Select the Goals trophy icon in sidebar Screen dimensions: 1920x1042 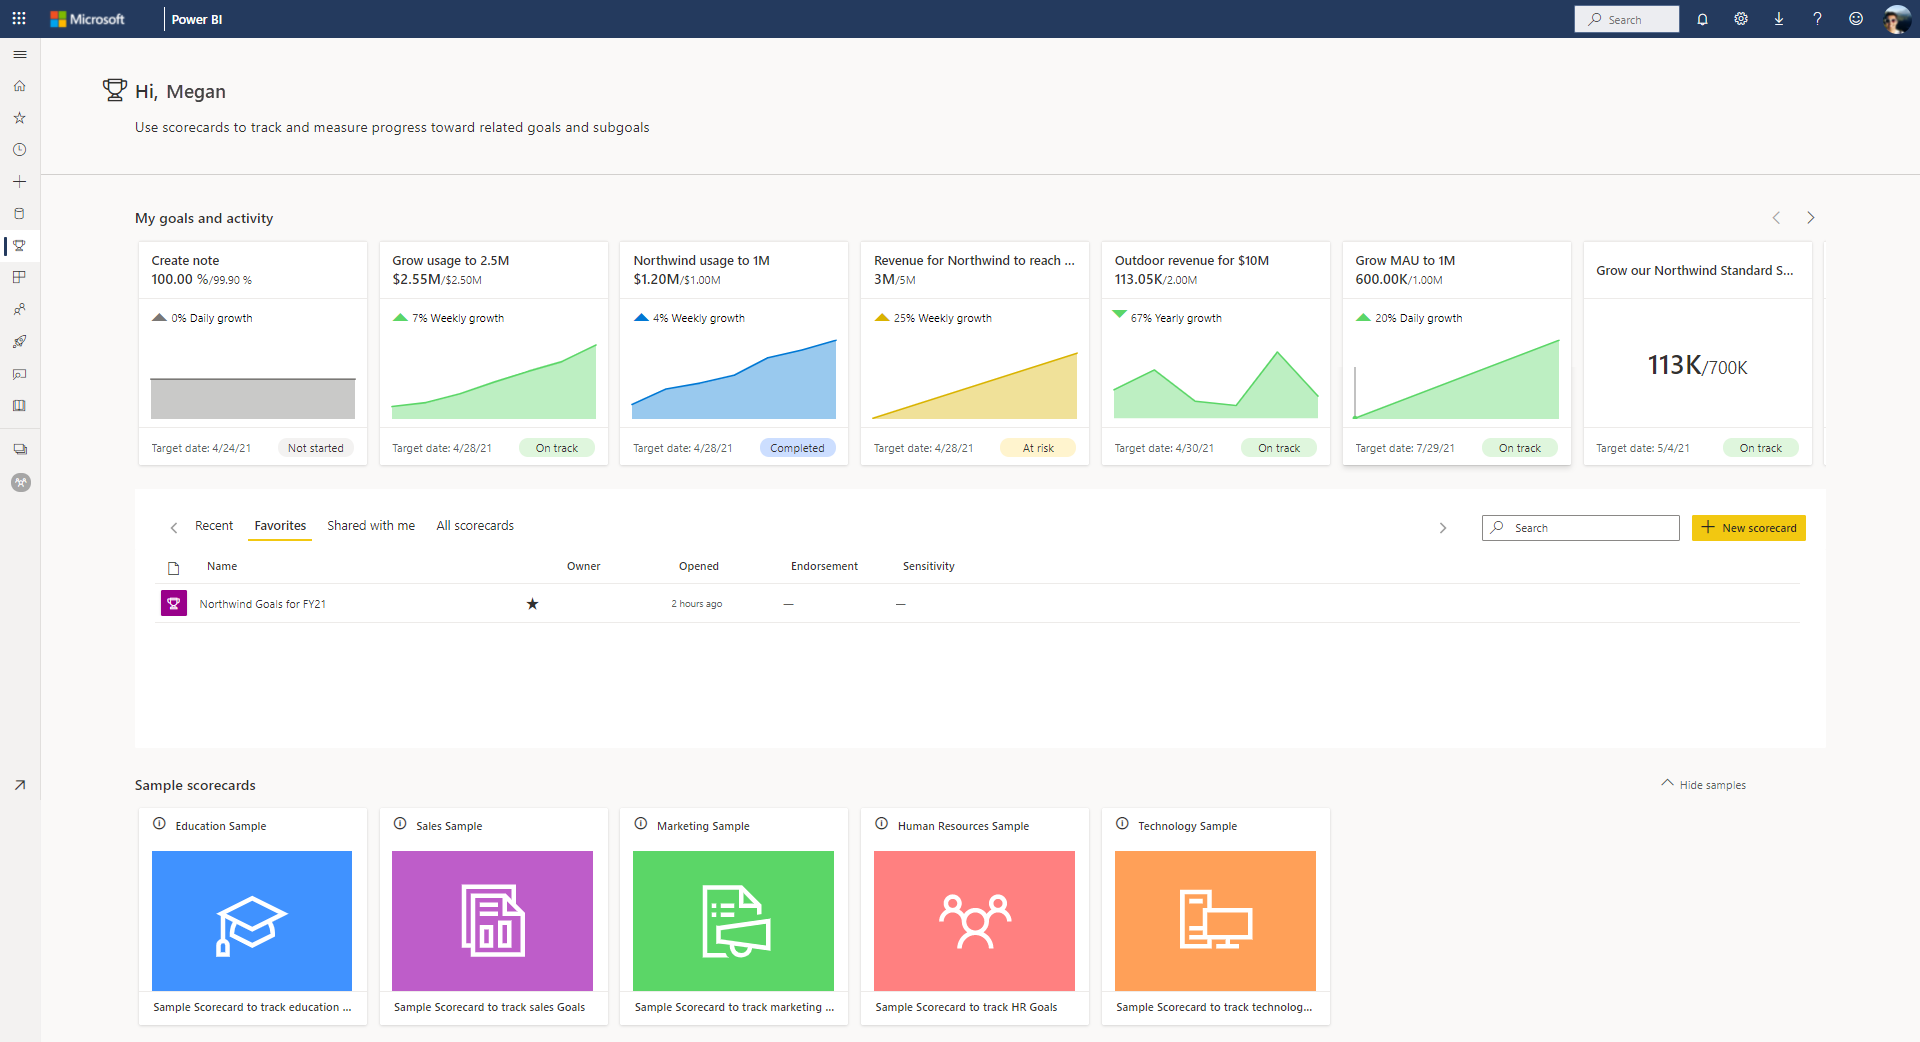coord(20,246)
